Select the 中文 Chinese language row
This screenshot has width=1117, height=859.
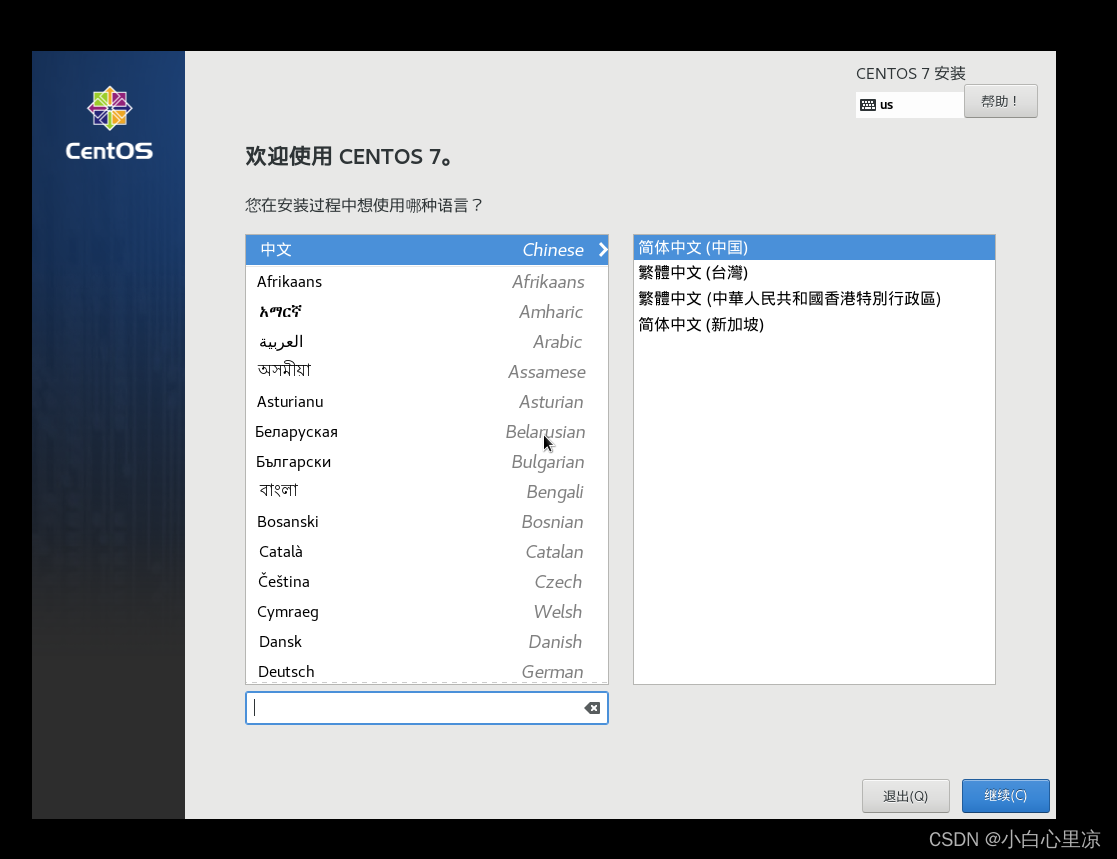click(x=427, y=250)
